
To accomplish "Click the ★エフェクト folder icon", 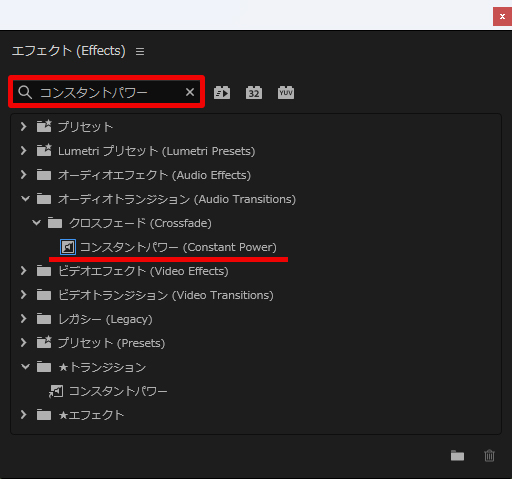I will tap(44, 415).
